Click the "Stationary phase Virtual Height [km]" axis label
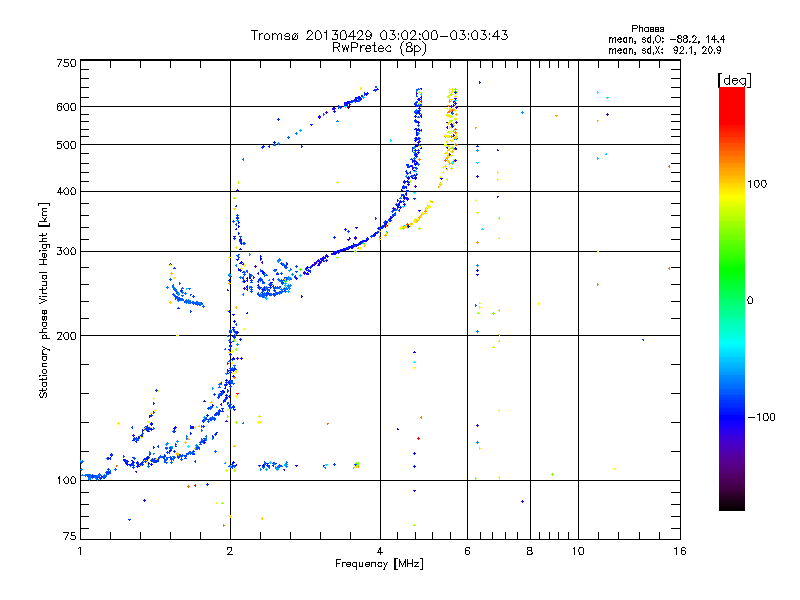Screen dimensions: 800x600 pos(43,300)
